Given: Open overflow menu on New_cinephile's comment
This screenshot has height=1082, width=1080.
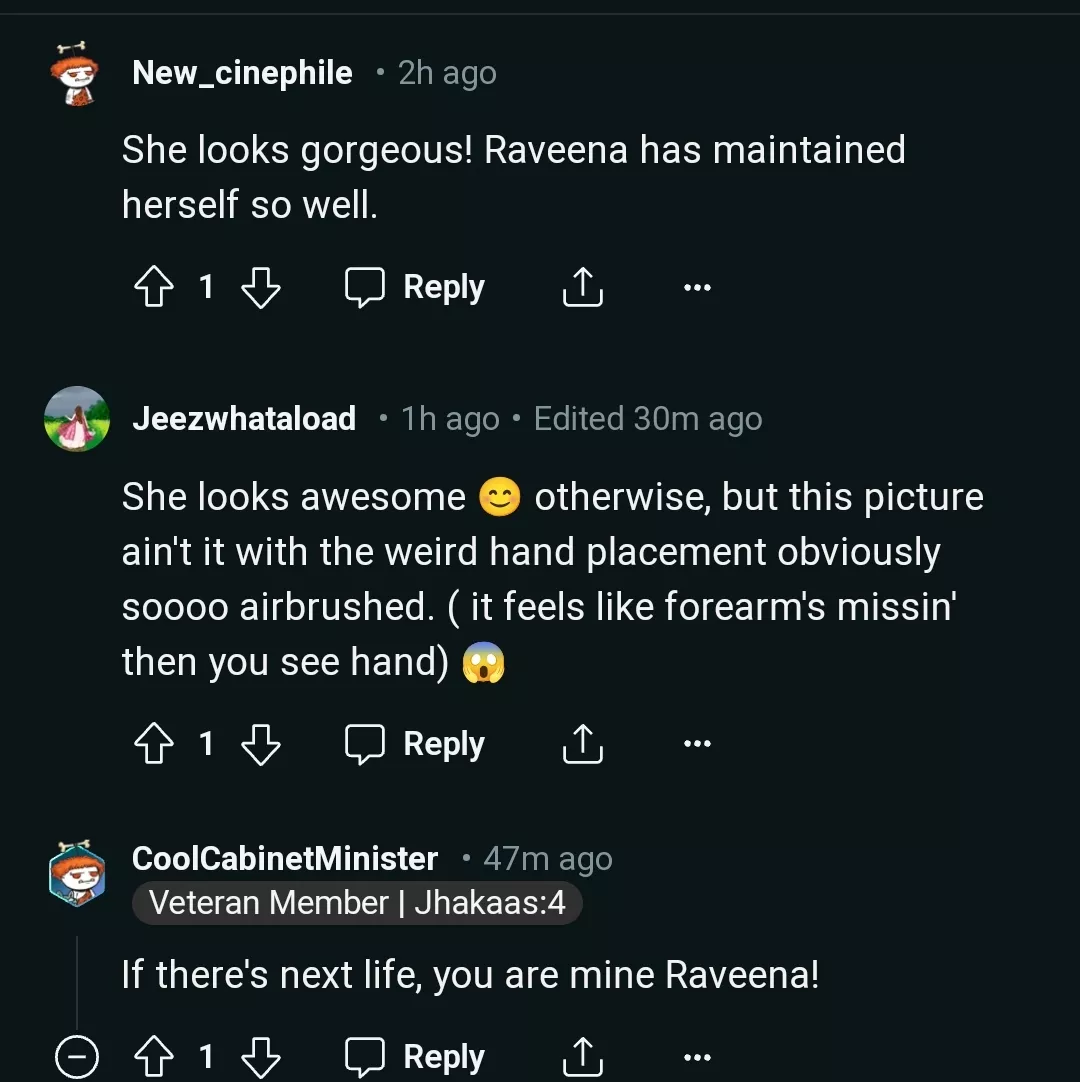Looking at the screenshot, I should (x=696, y=287).
